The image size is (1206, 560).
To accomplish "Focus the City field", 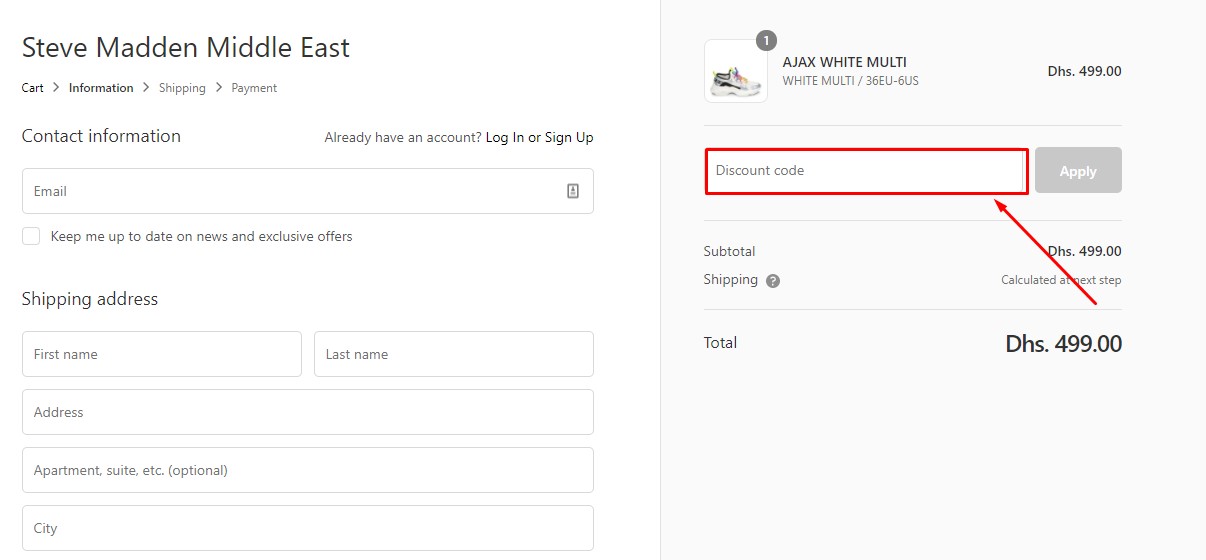I will (x=308, y=528).
